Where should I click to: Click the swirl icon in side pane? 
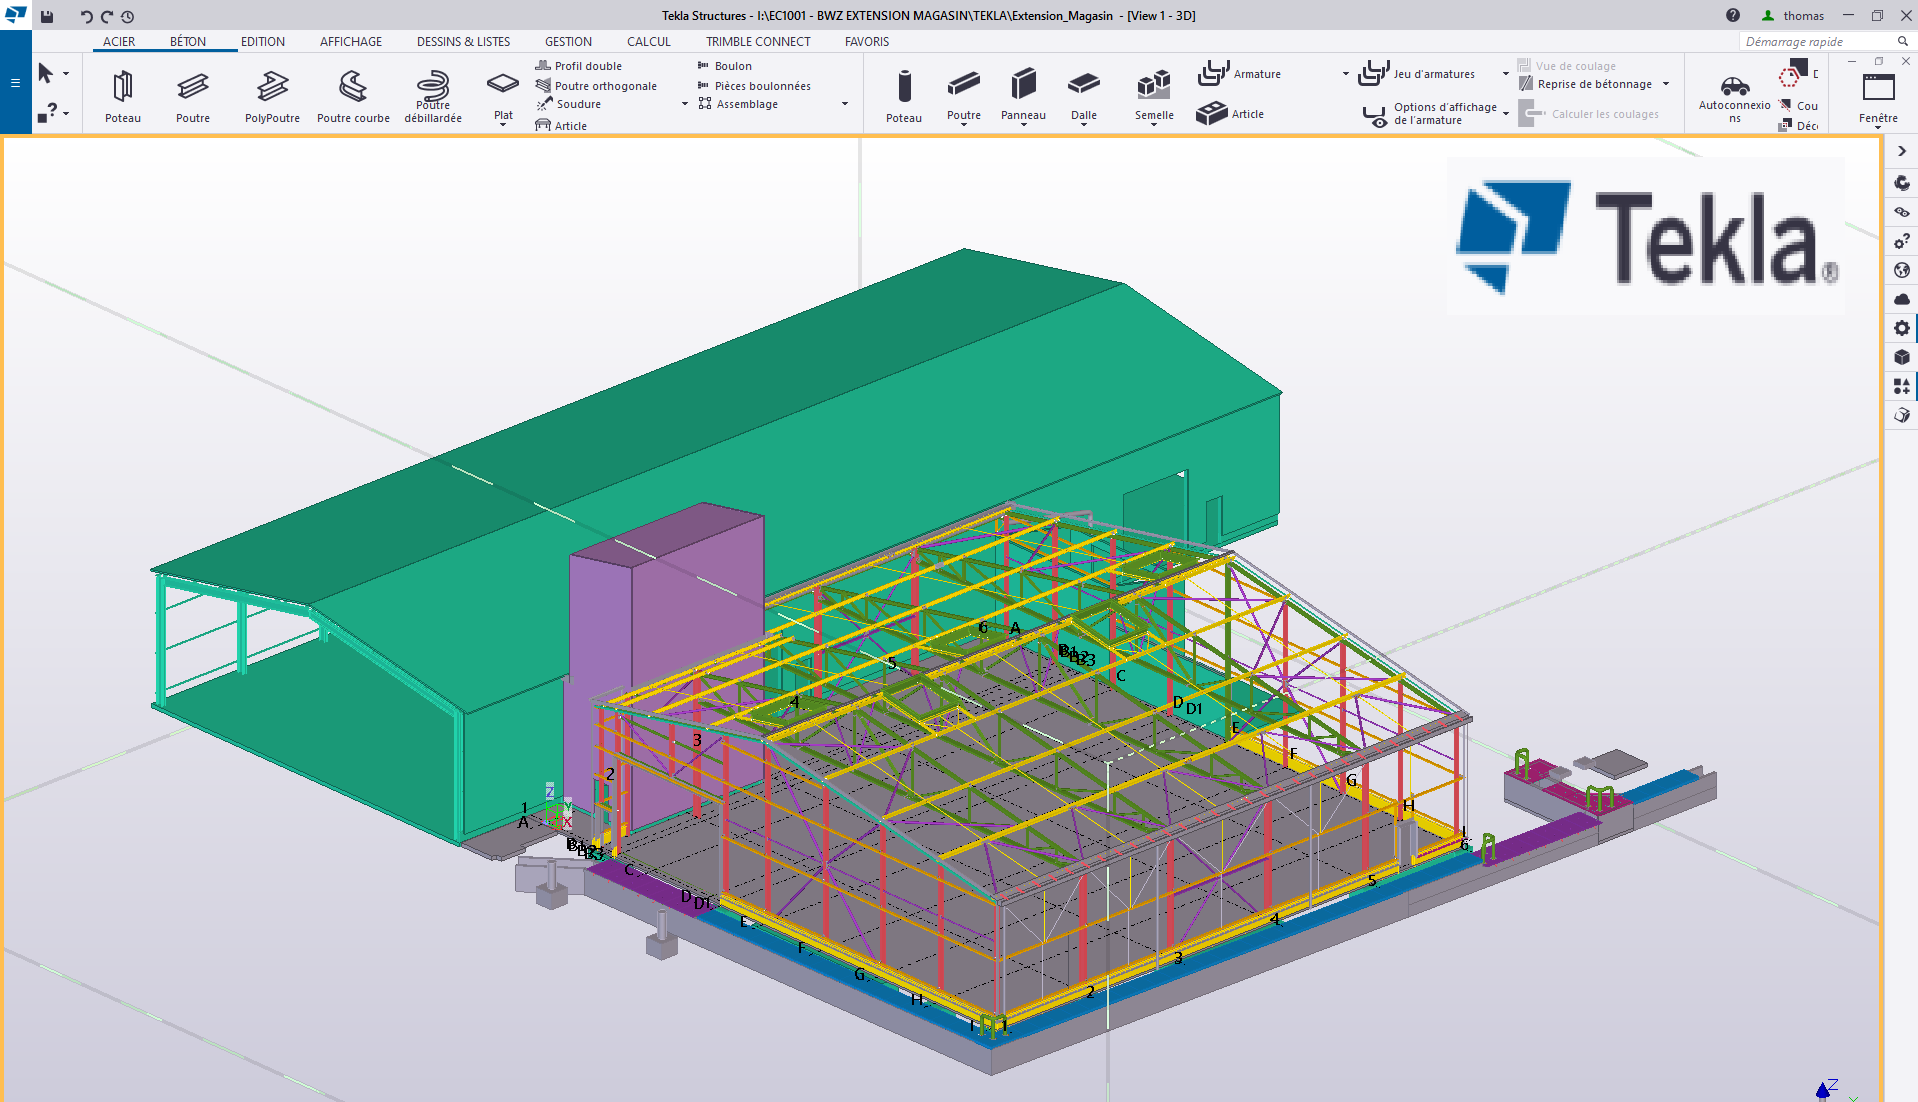[x=1902, y=183]
